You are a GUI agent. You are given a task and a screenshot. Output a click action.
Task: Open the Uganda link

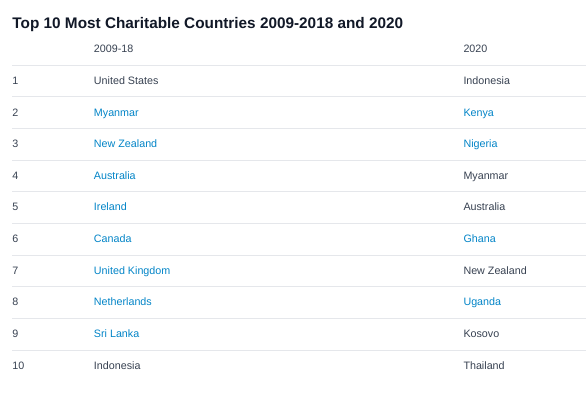click(x=482, y=302)
